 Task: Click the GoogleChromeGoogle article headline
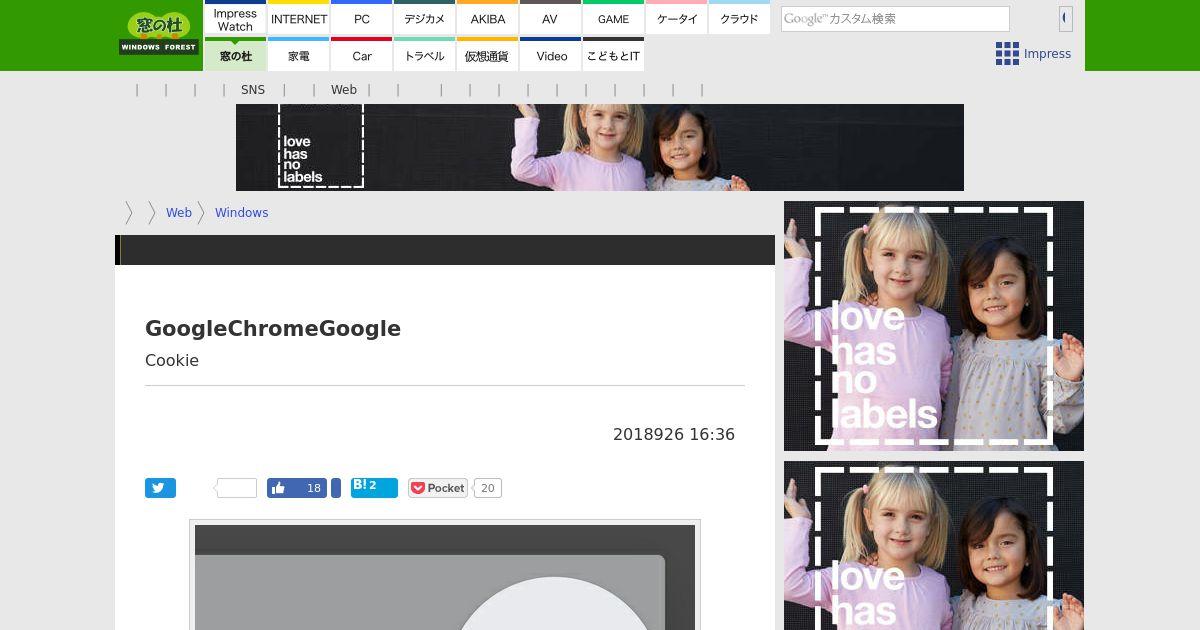[273, 328]
